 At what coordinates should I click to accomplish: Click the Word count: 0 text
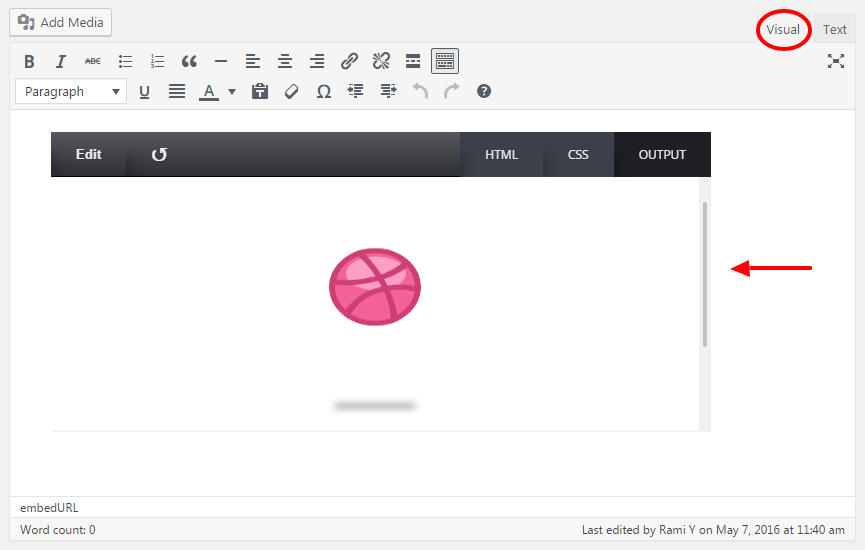coord(58,530)
